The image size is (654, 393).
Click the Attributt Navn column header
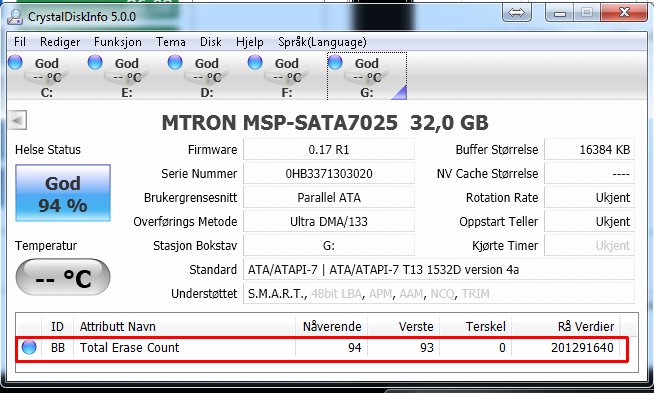(x=184, y=326)
